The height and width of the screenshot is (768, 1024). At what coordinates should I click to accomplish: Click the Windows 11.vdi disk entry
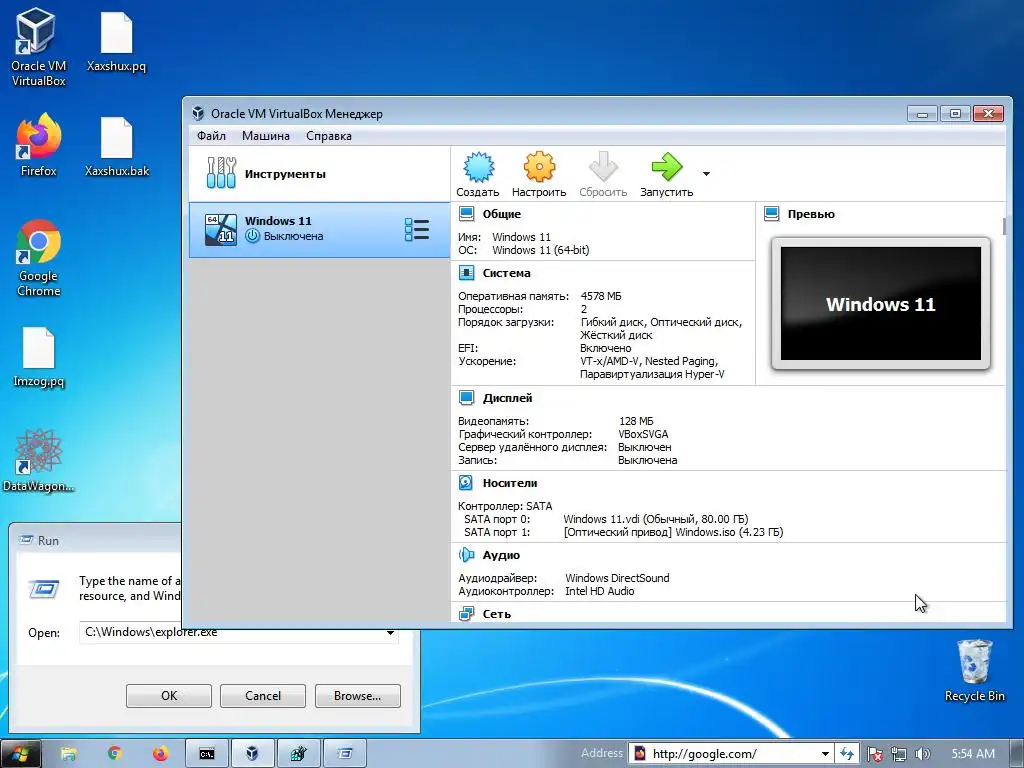point(656,519)
